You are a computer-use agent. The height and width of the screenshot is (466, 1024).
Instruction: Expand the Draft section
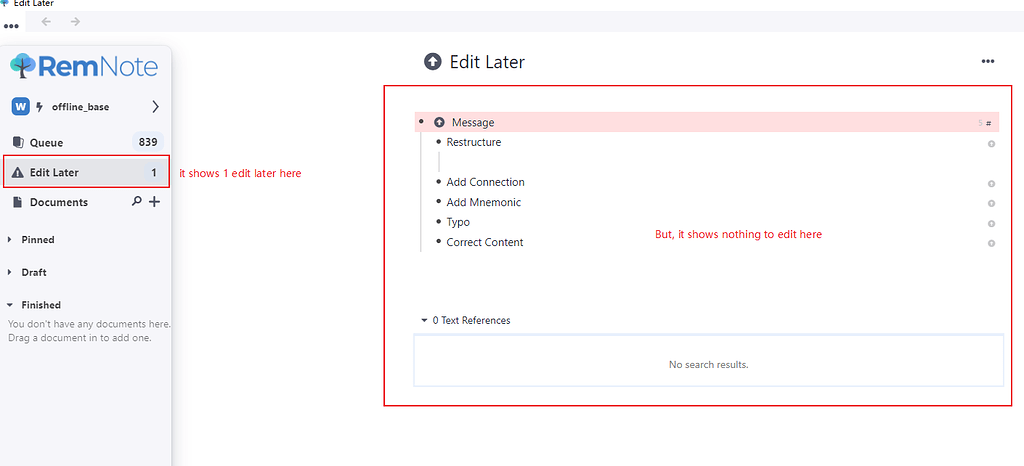pos(10,272)
